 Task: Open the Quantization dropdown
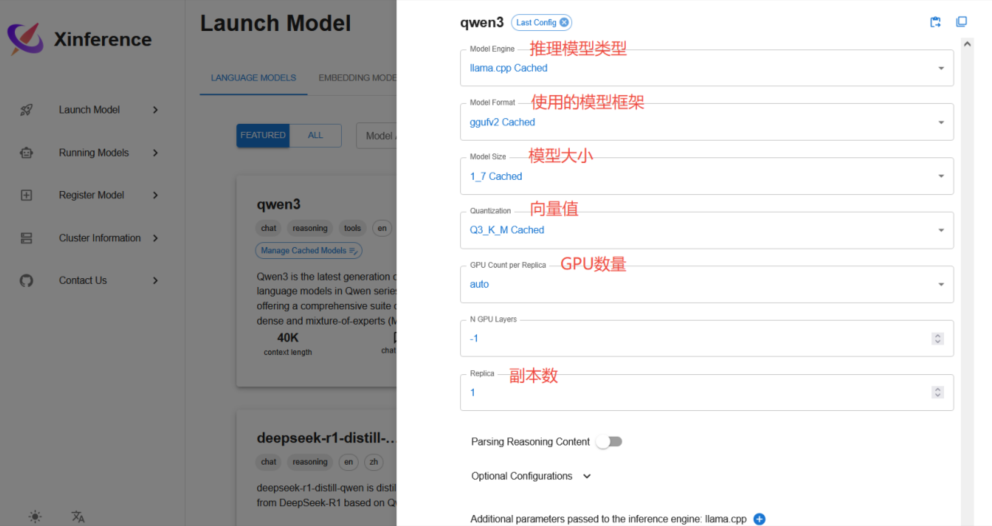707,230
